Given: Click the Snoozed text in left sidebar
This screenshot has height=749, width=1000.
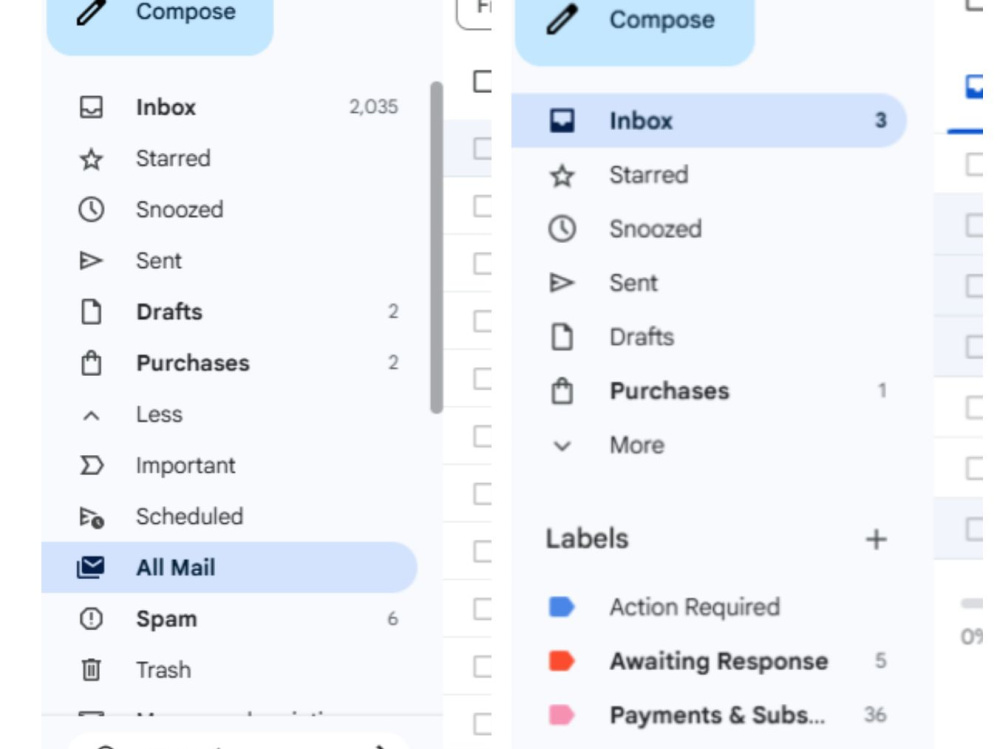Looking at the screenshot, I should pyautogui.click(x=179, y=210).
